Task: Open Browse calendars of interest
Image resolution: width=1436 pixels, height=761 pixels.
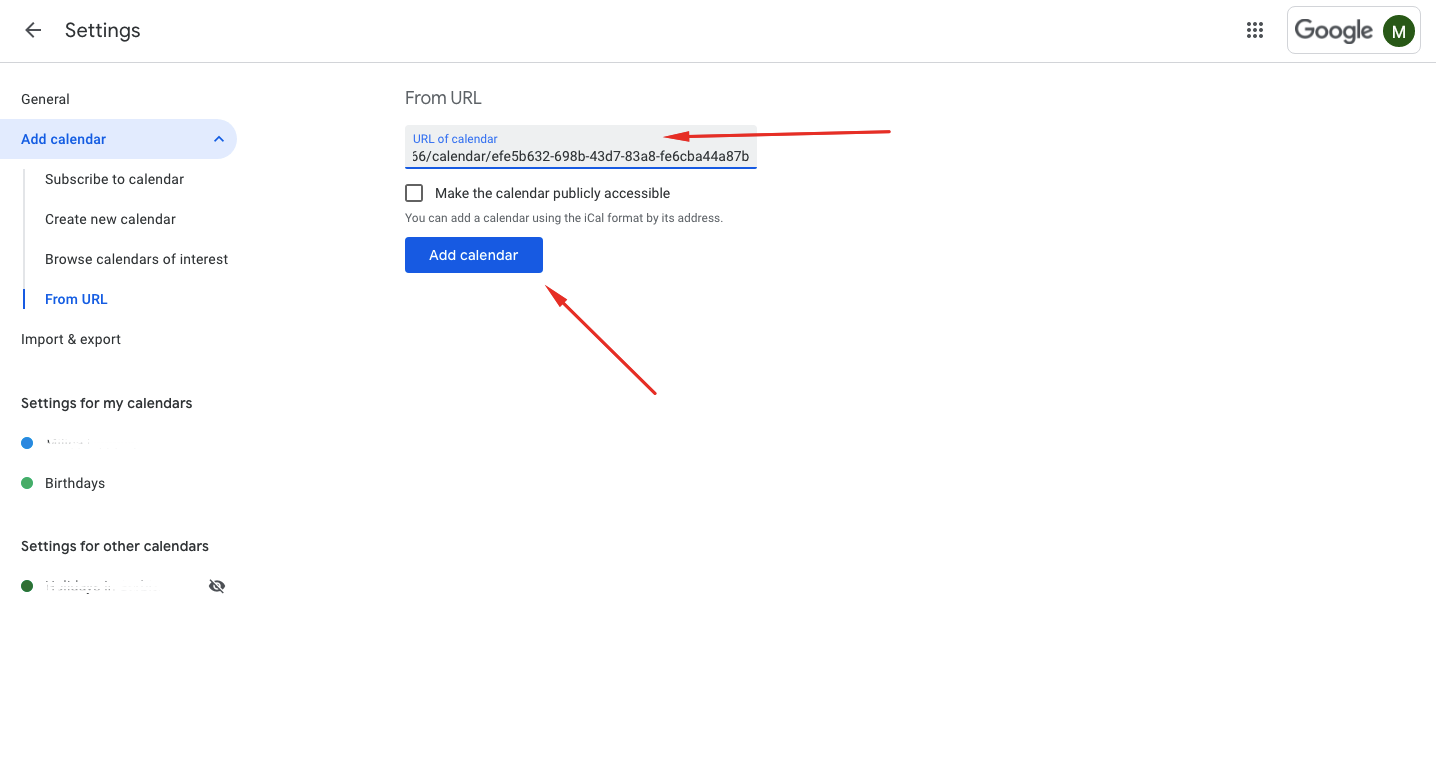Action: [136, 259]
